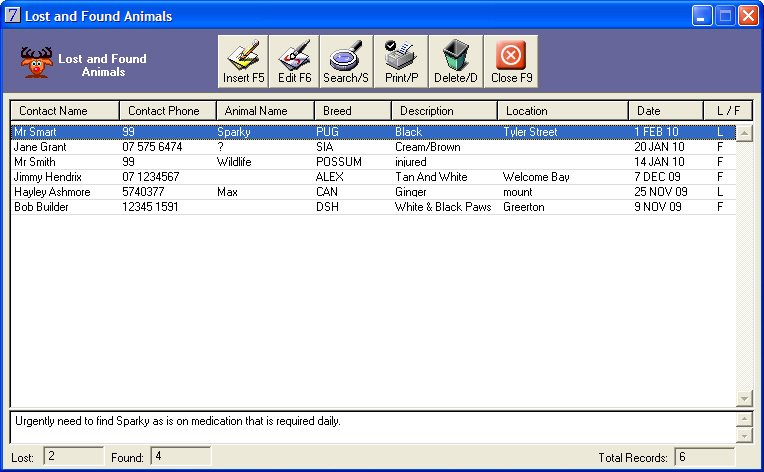This screenshot has width=764, height=472.
Task: Click notes box scroll up arrow
Action: pos(744,419)
